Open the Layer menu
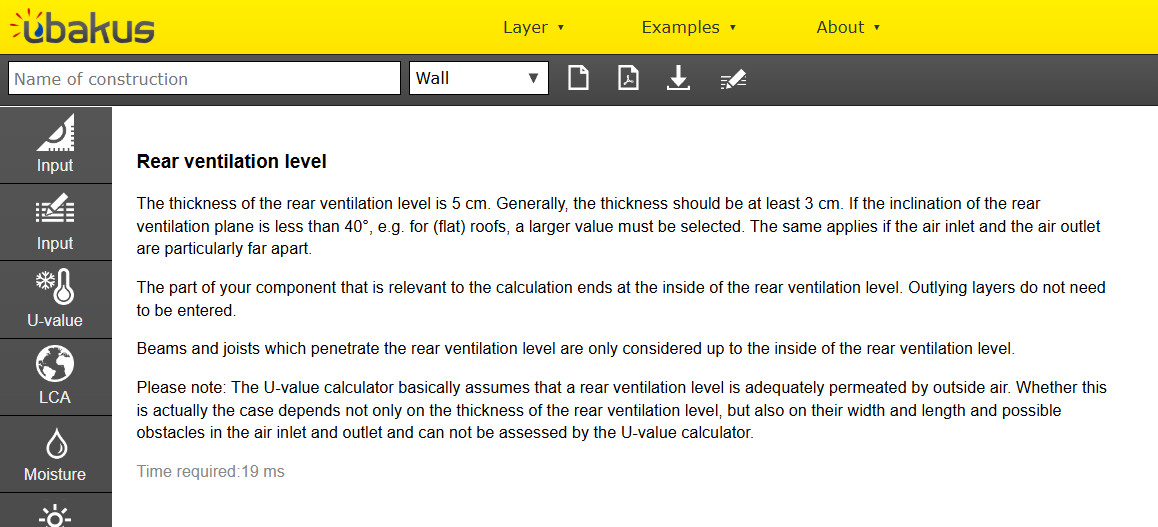This screenshot has height=527, width=1158. [x=533, y=27]
